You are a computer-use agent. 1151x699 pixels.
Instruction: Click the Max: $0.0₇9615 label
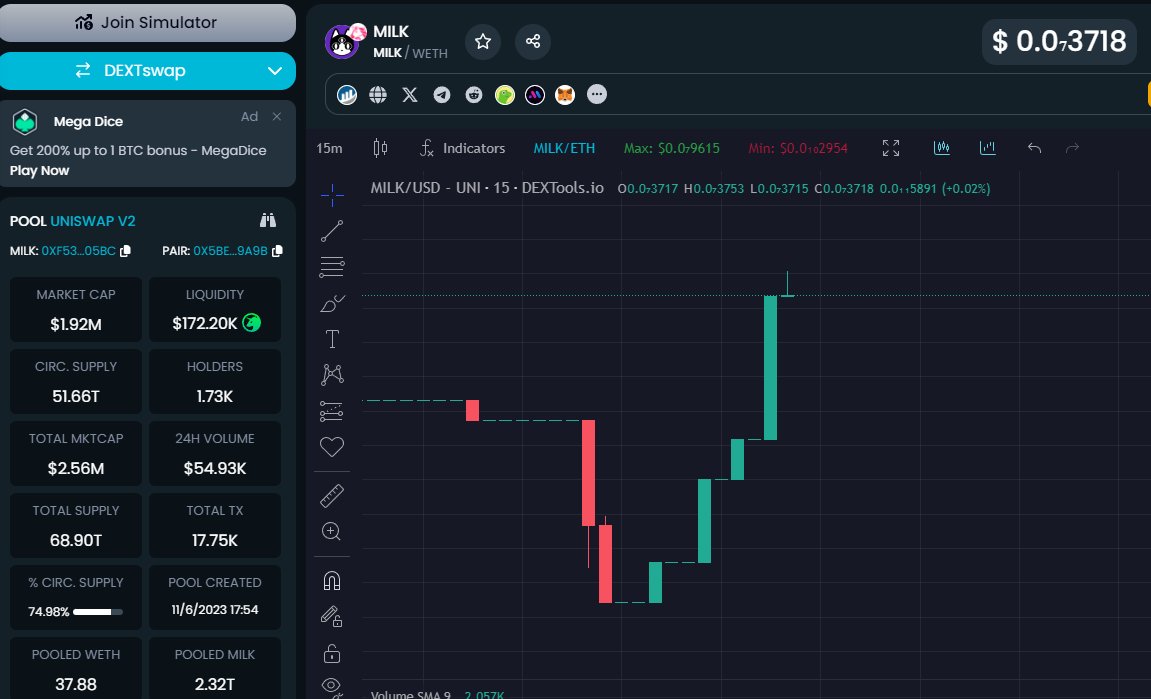672,148
